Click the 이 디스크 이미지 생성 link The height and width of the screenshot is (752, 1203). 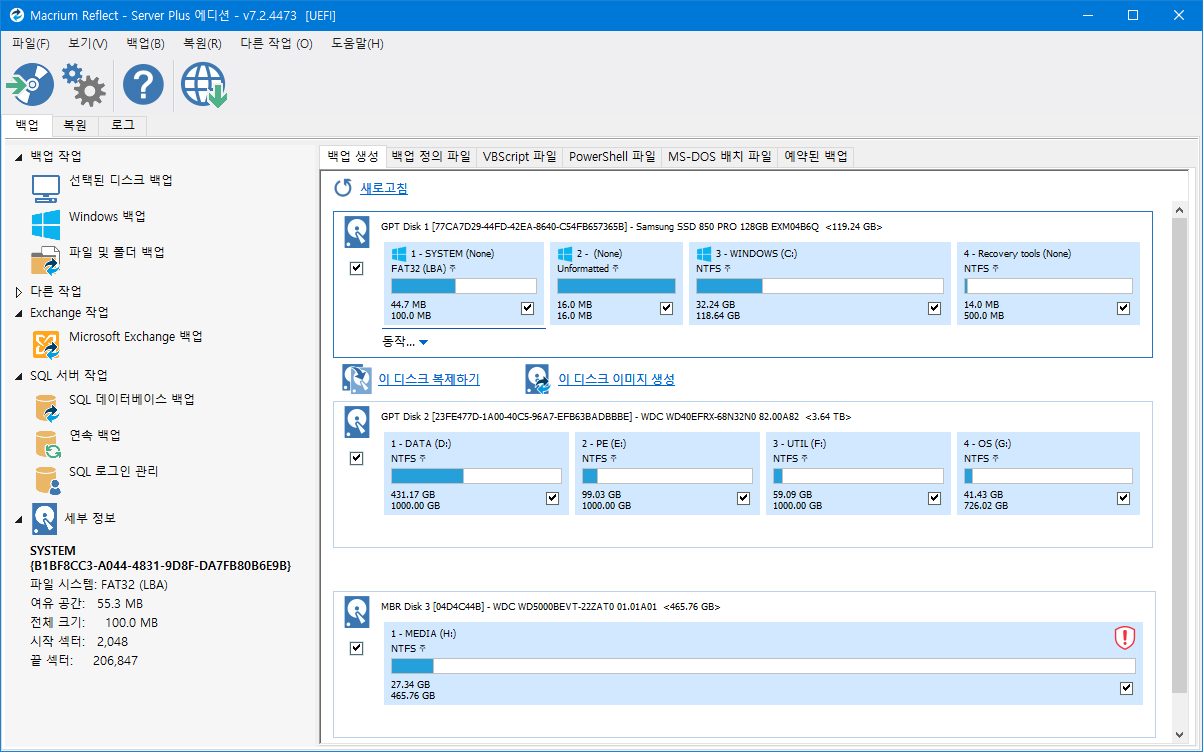click(616, 379)
